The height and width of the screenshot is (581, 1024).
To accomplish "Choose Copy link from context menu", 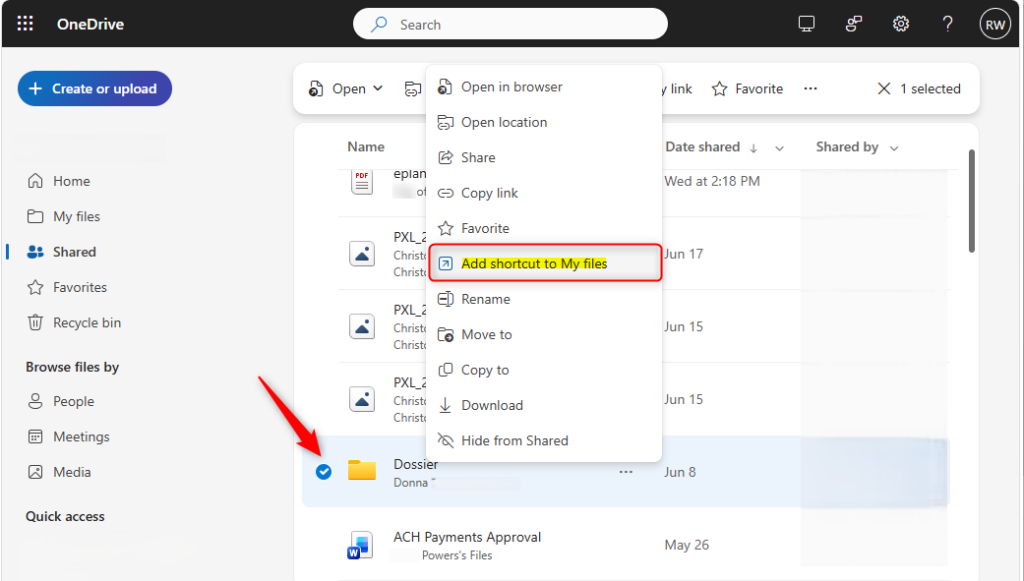I will 544,193.
